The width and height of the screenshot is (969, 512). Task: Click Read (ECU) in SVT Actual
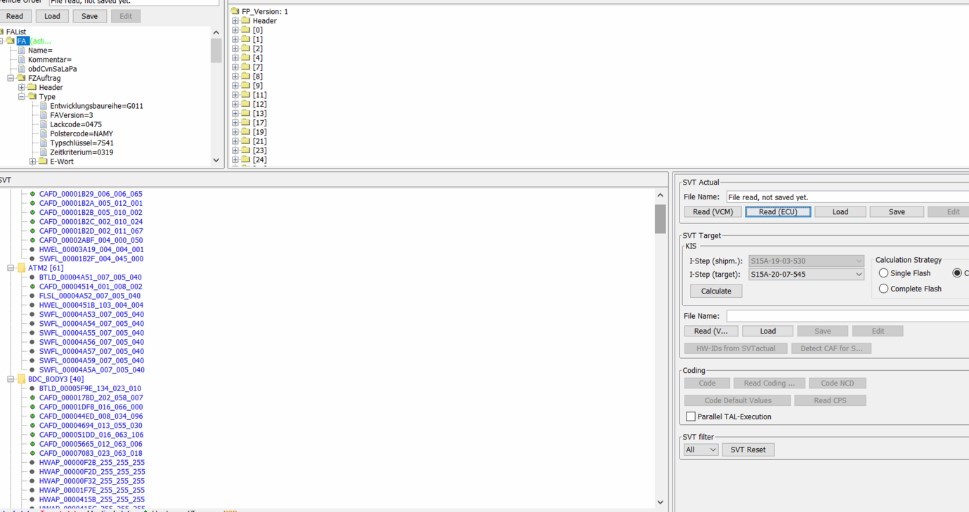tap(778, 211)
